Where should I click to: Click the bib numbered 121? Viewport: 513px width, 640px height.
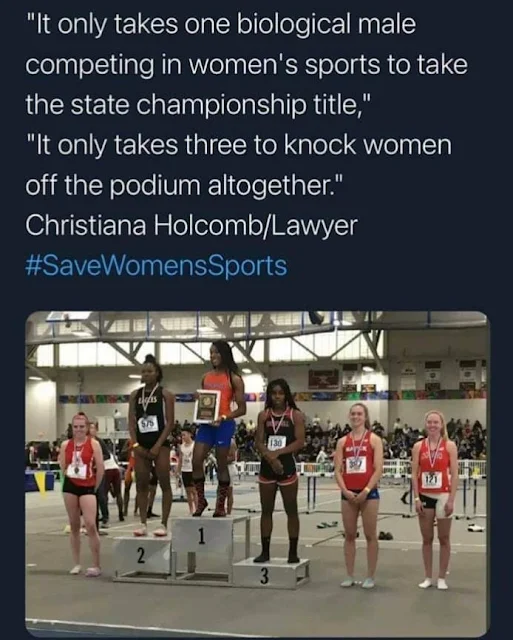coord(431,480)
